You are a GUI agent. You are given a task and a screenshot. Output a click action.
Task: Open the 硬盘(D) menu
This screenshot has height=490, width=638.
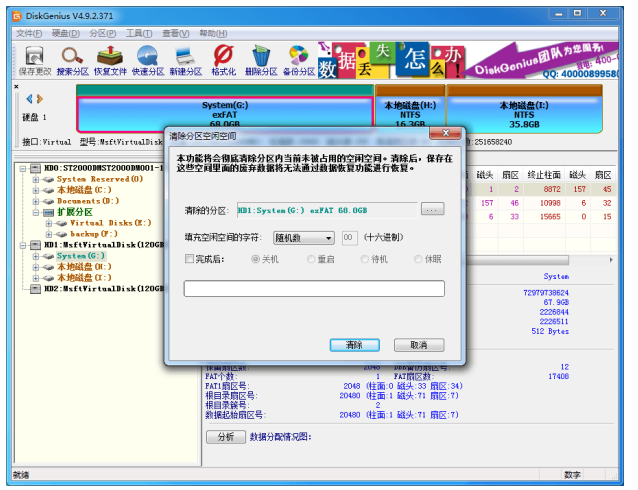tap(66, 33)
